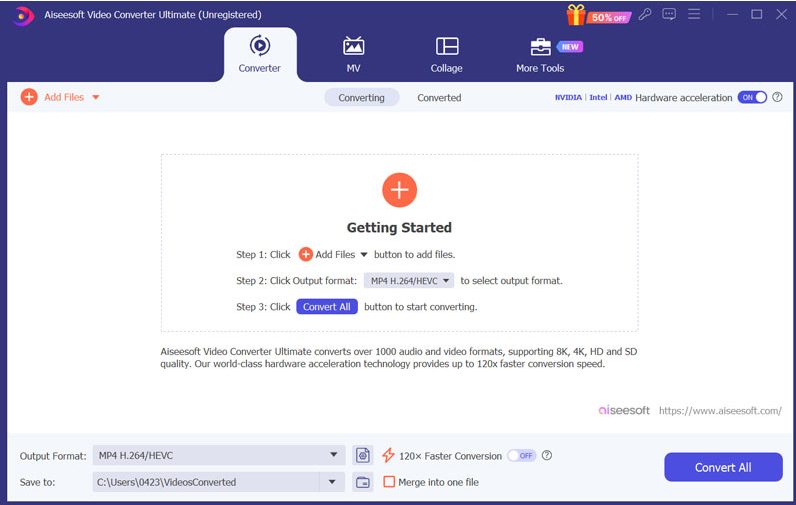Click the main Convert All button
Viewport: 796px width, 505px height.
point(723,467)
